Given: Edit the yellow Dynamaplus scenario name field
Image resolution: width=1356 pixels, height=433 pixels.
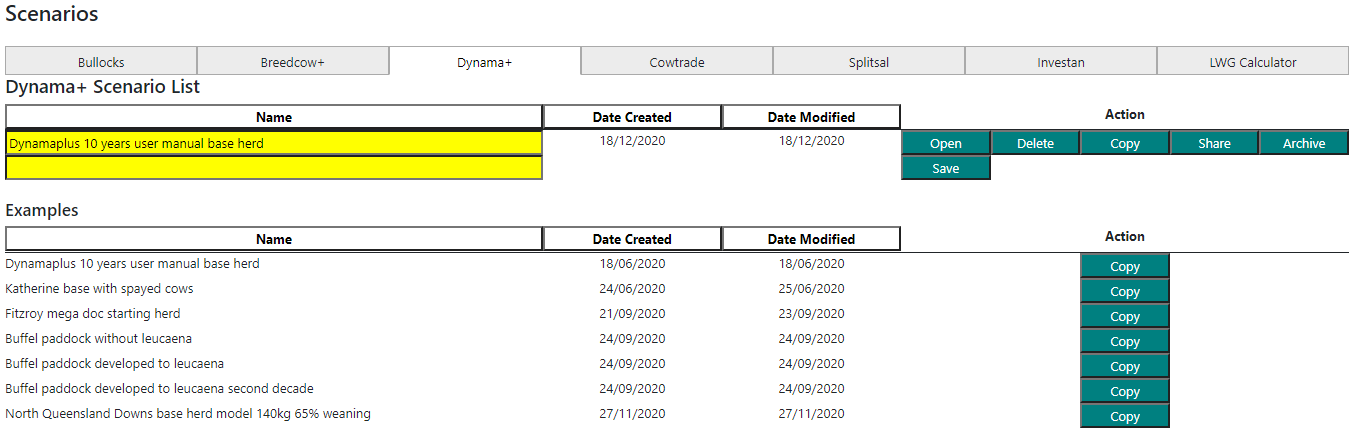Looking at the screenshot, I should [x=274, y=143].
